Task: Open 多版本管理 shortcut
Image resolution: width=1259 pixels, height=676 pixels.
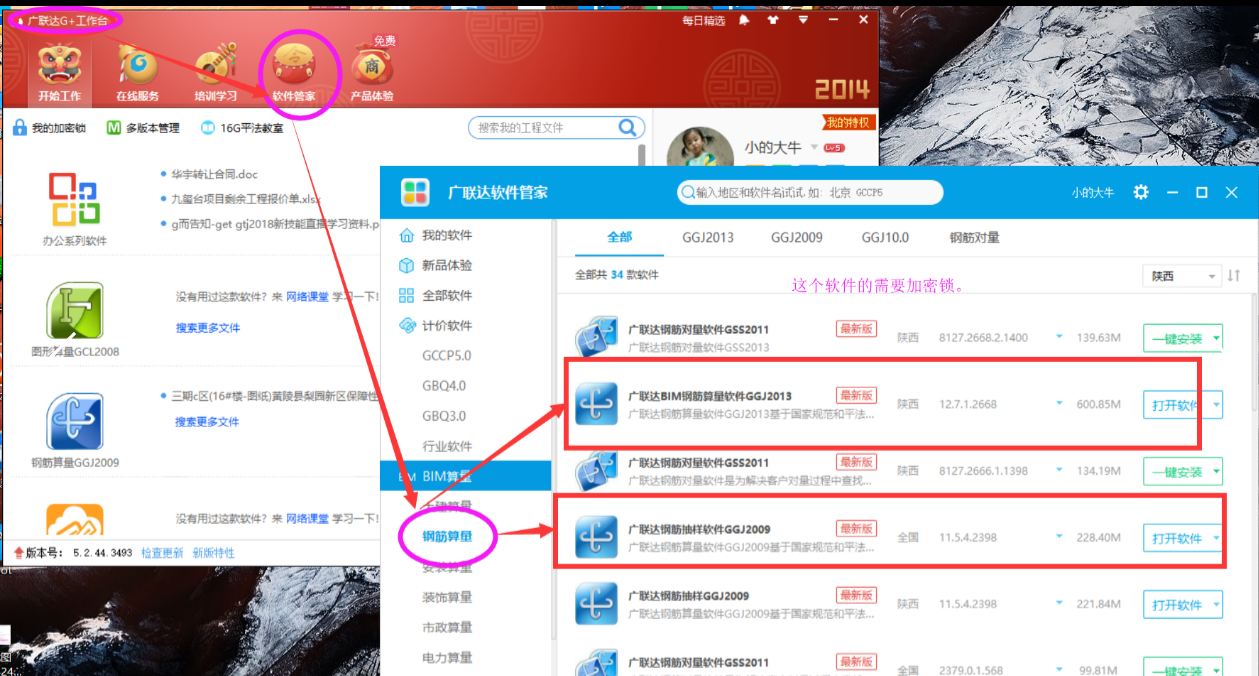Action: (143, 128)
